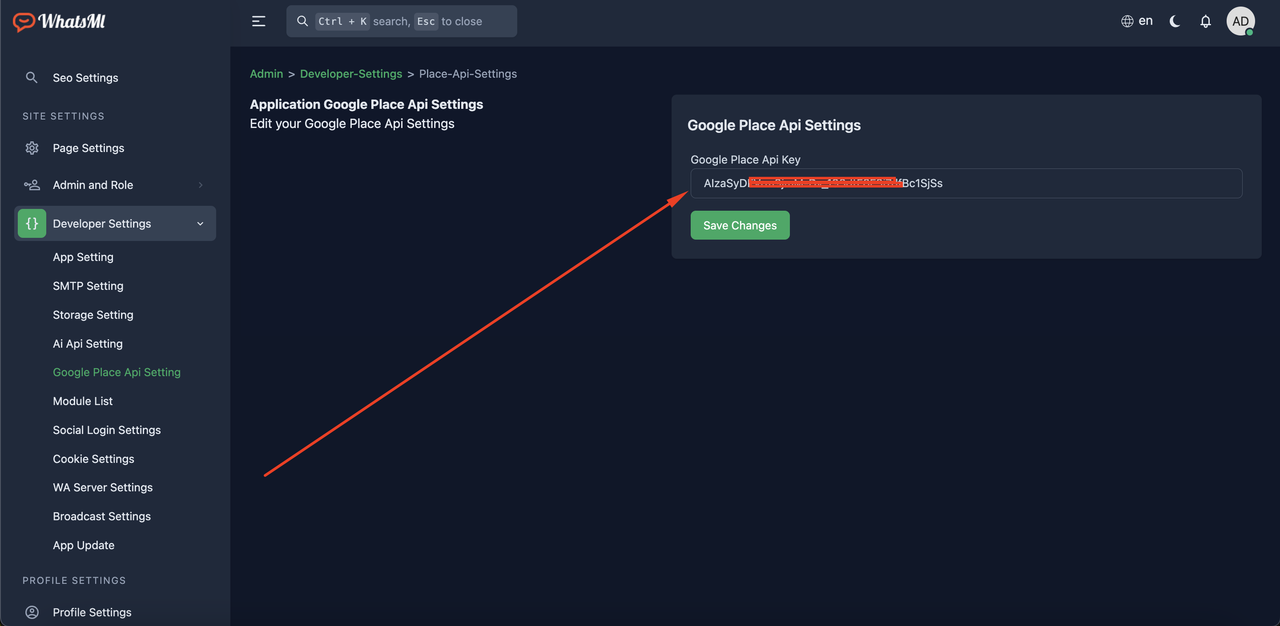1280x626 pixels.
Task: Collapse Developer Settings chevron
Action: [200, 224]
